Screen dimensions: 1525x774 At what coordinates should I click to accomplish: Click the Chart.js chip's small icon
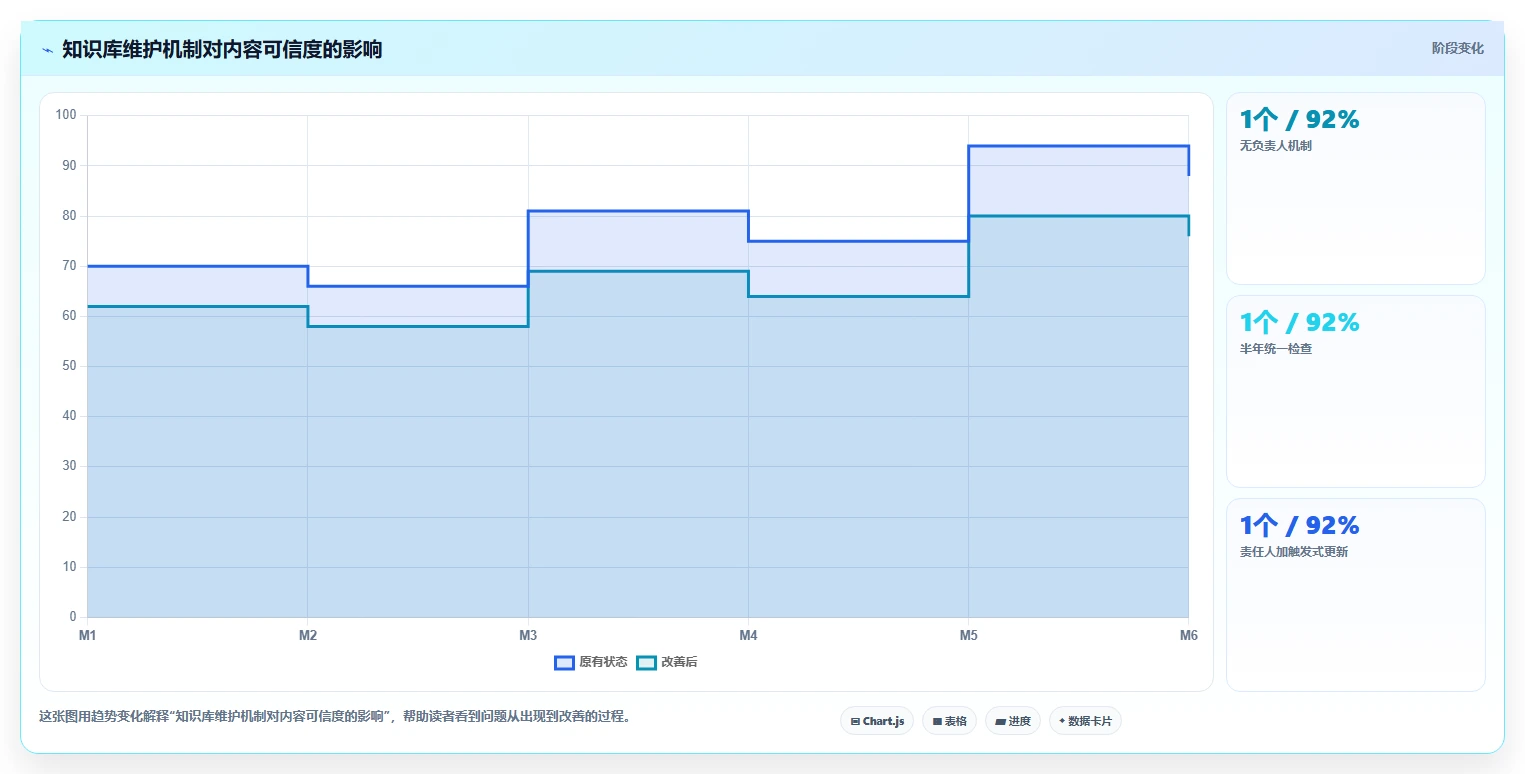pyautogui.click(x=855, y=721)
